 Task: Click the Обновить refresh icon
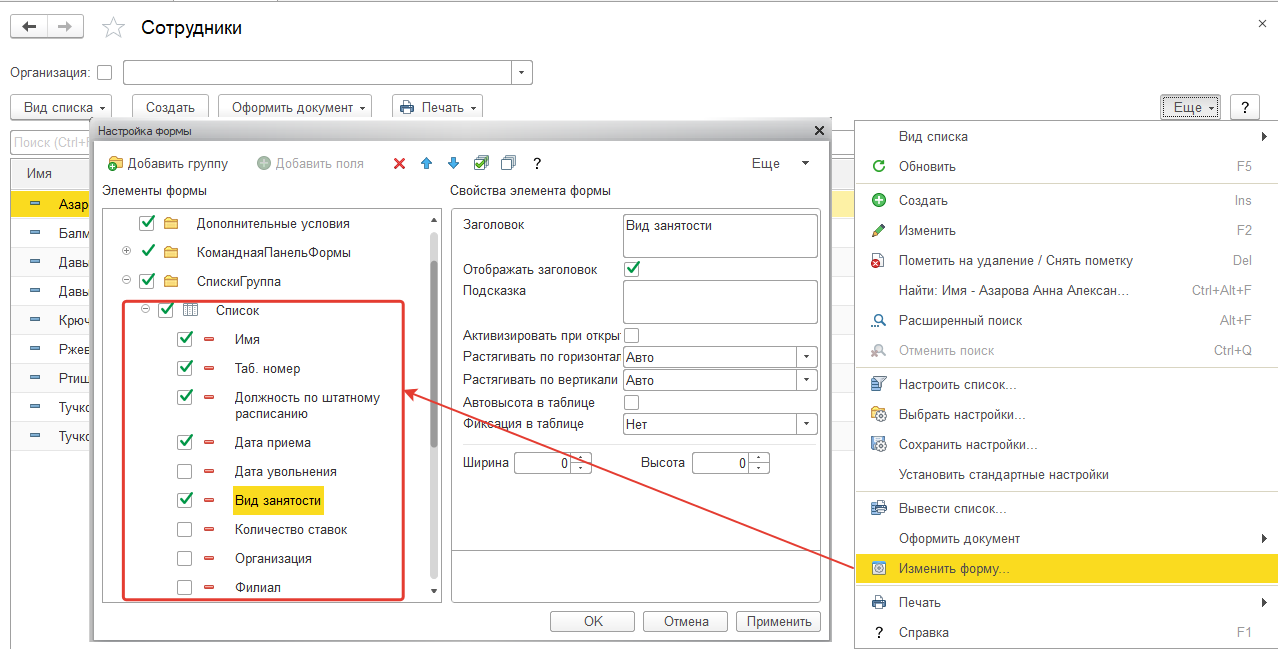879,166
